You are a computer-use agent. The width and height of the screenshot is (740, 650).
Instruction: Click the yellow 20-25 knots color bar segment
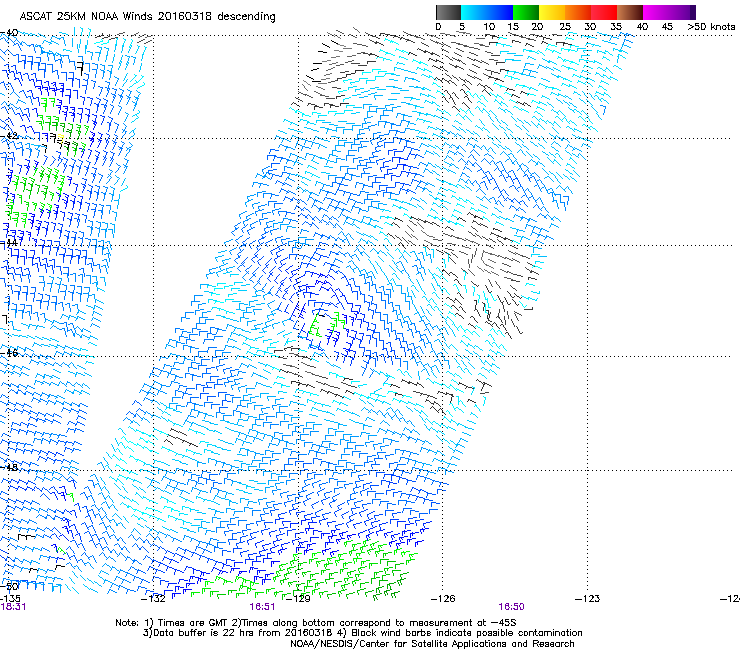pyautogui.click(x=552, y=12)
